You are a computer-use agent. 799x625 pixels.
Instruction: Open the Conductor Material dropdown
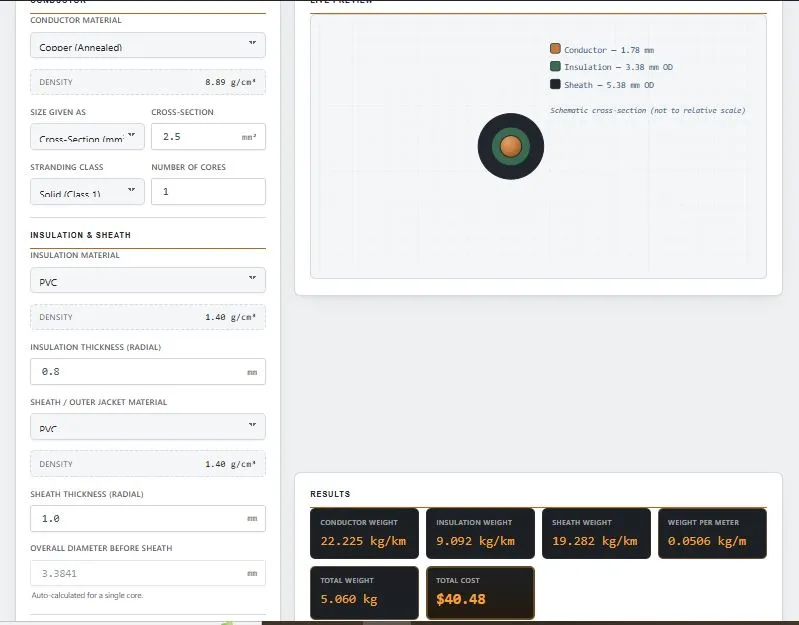pos(148,45)
